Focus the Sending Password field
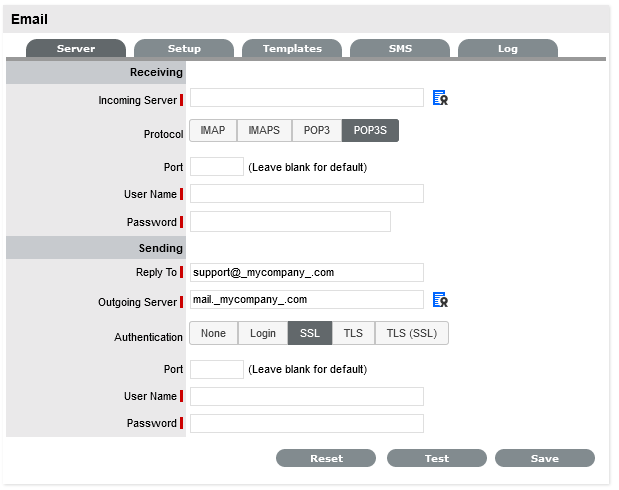619x490 pixels. [x=307, y=423]
